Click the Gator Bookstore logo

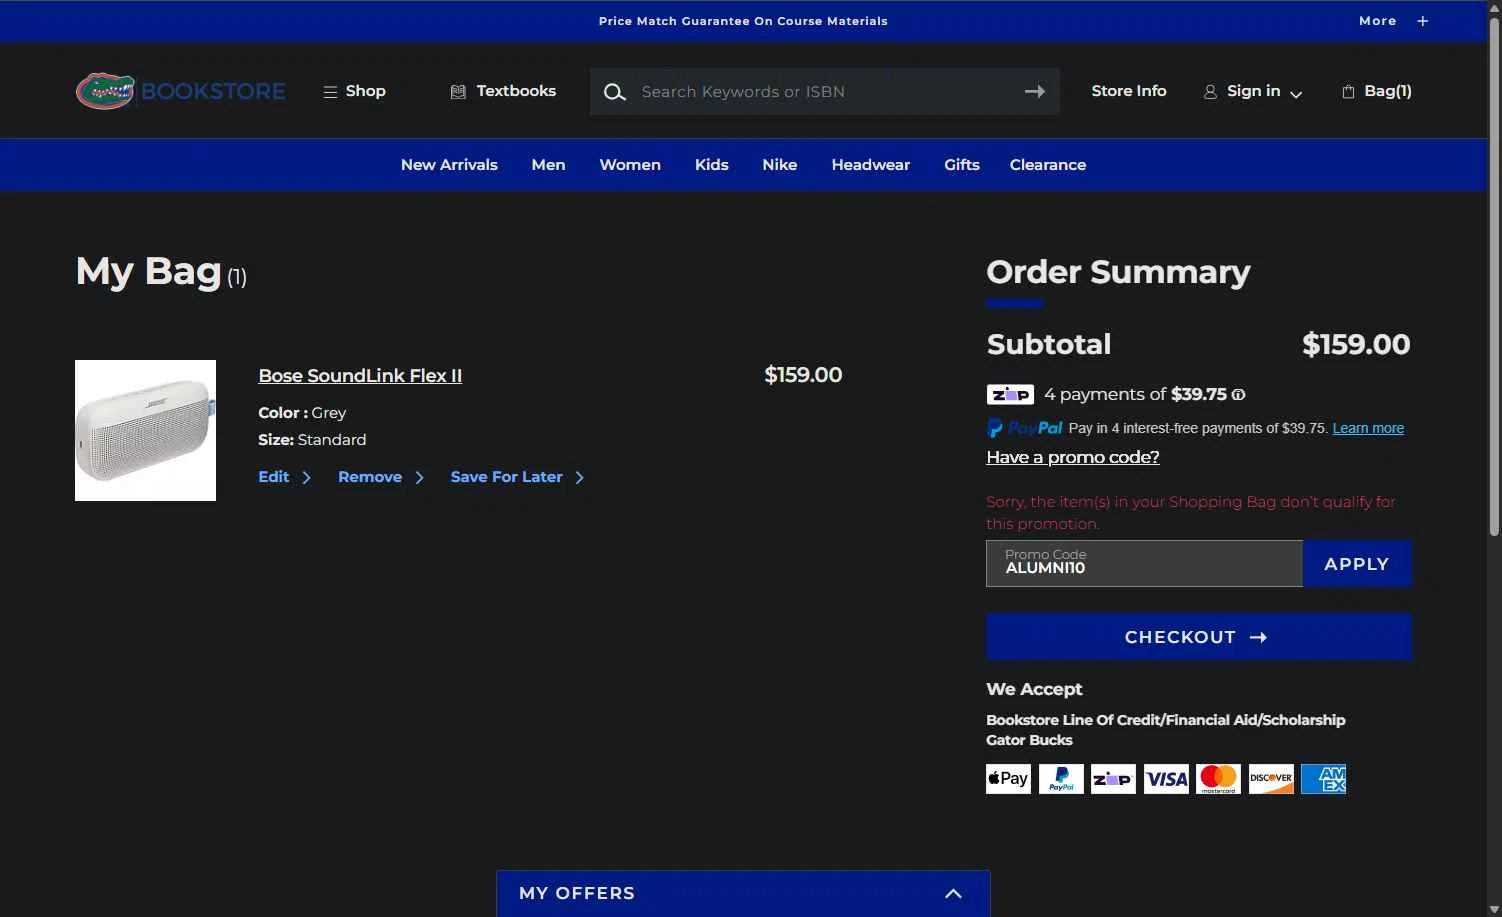coord(181,91)
